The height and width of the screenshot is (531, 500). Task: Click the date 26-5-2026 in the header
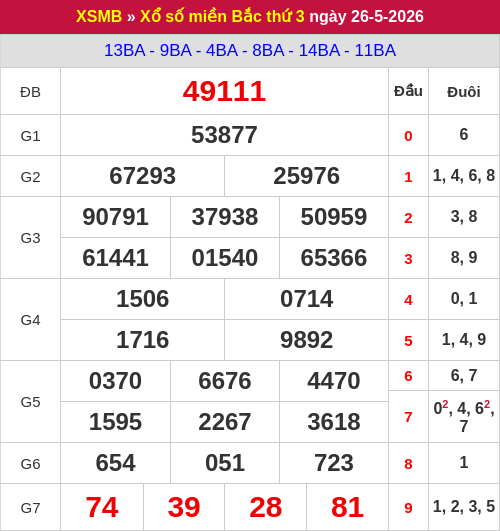click(387, 16)
